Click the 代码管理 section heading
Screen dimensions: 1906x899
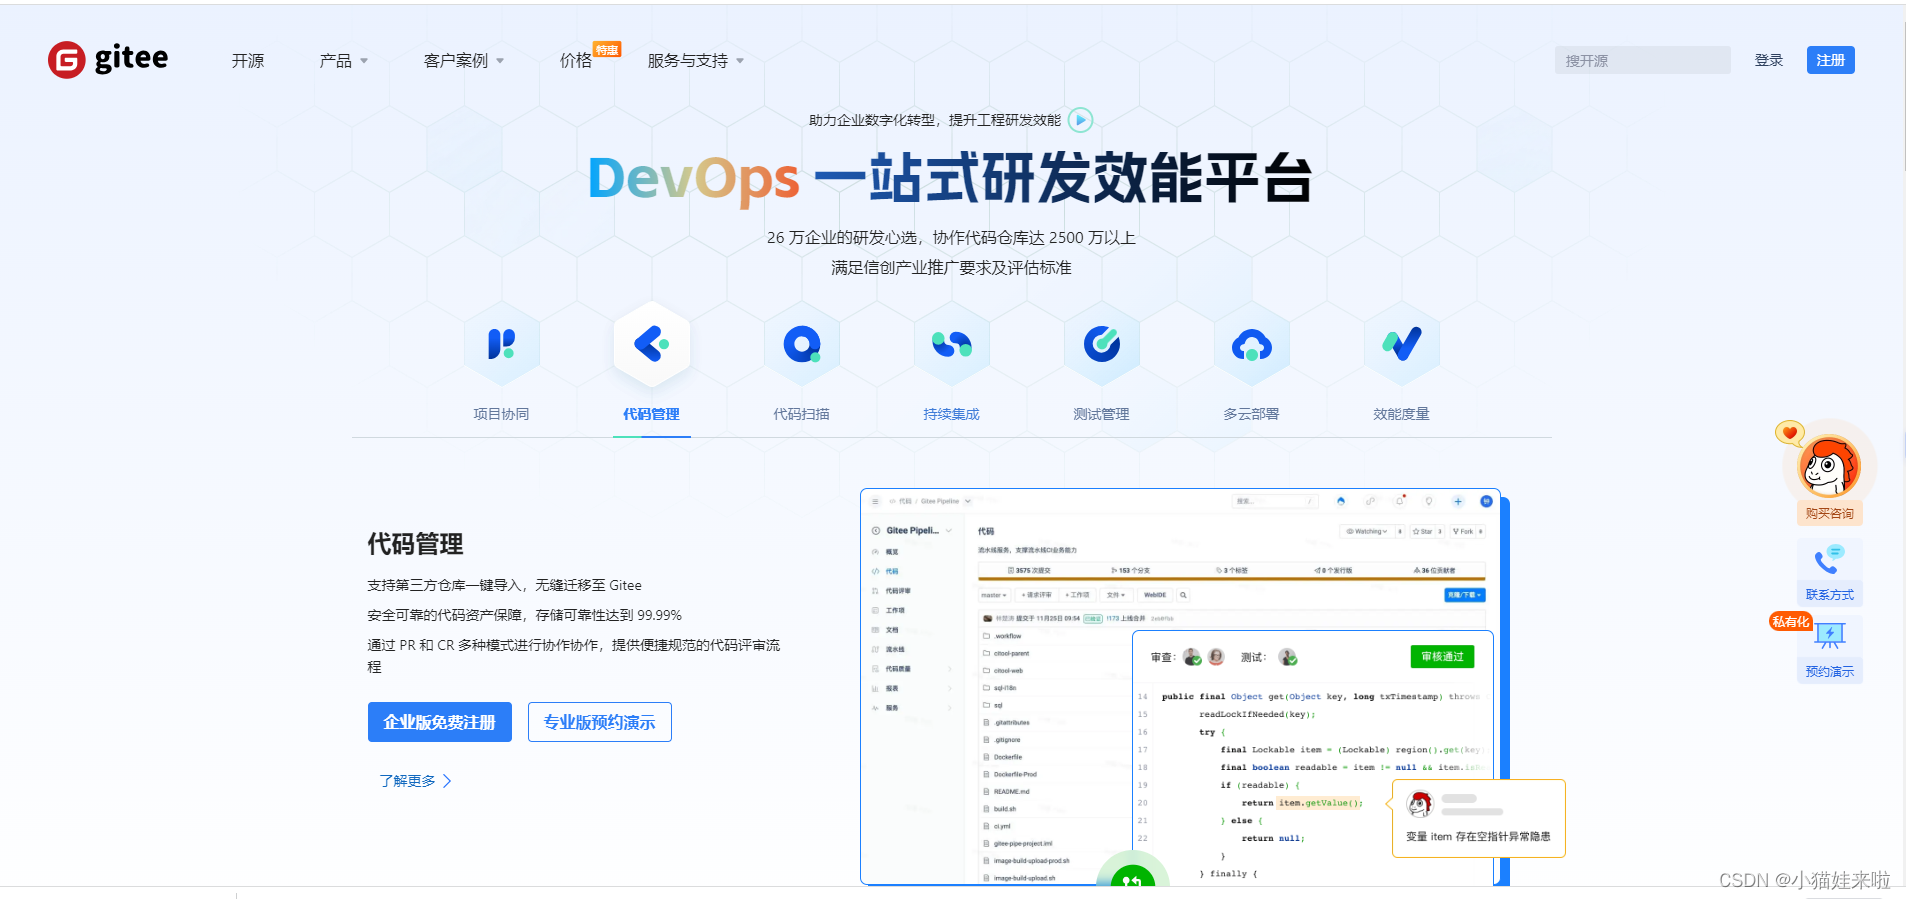415,544
